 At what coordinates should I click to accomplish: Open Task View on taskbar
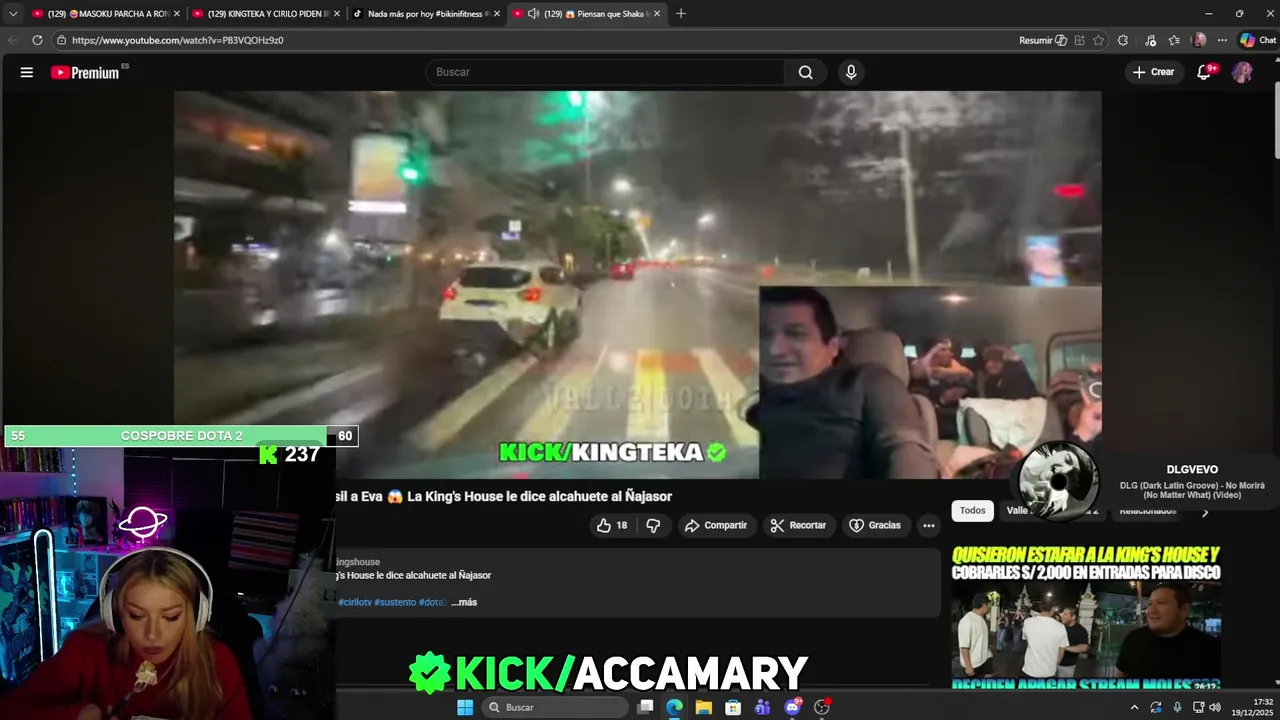(646, 707)
